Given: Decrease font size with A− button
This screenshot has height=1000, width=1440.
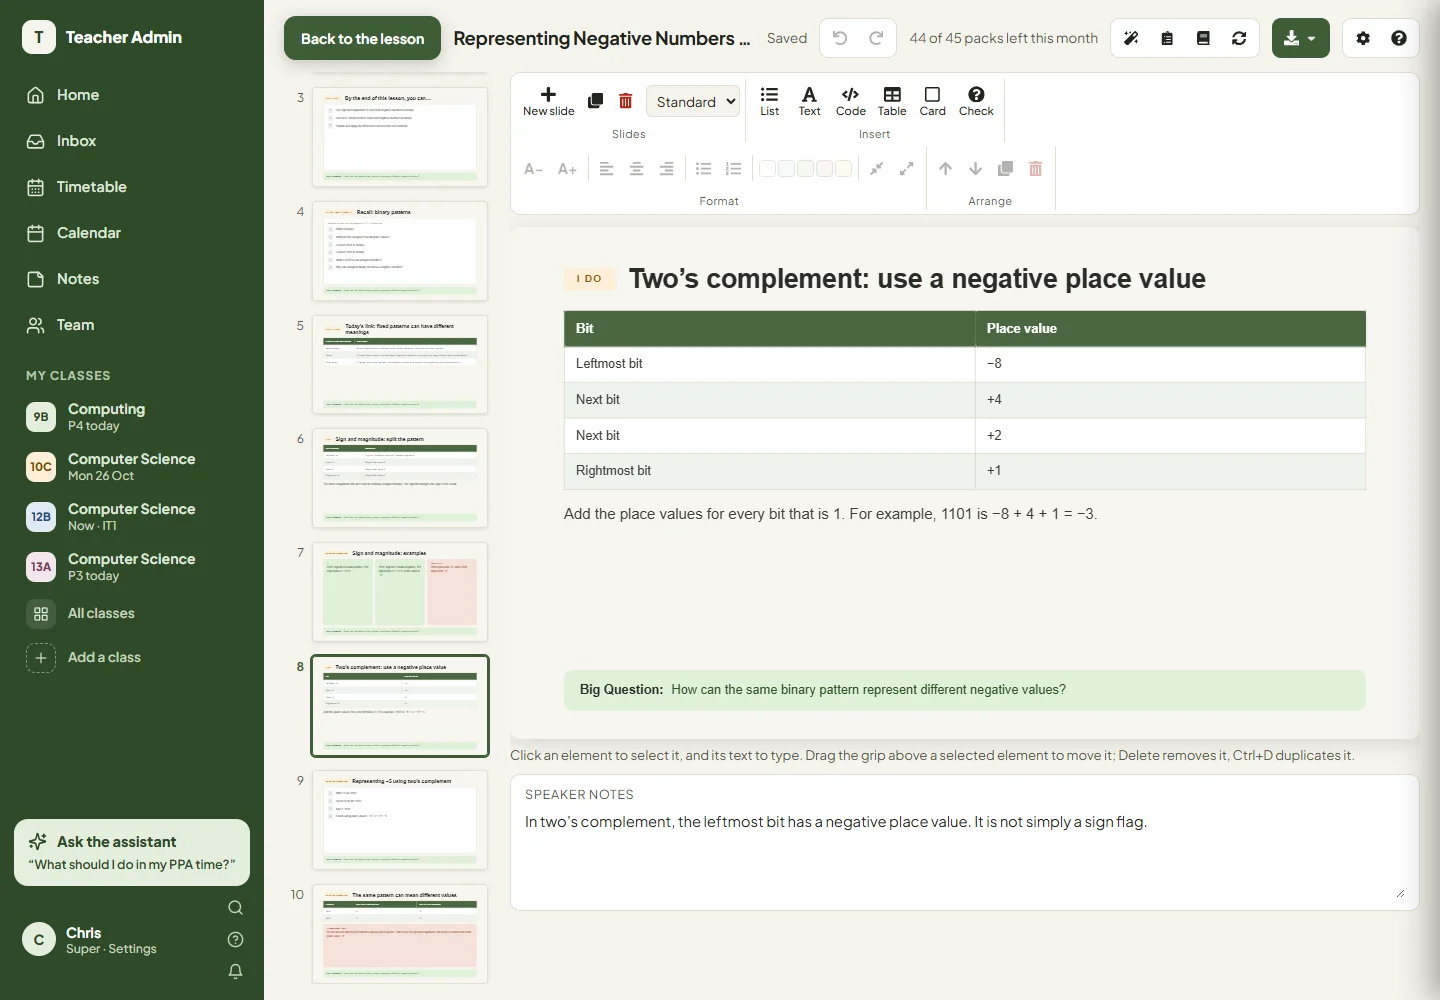Looking at the screenshot, I should click(534, 169).
